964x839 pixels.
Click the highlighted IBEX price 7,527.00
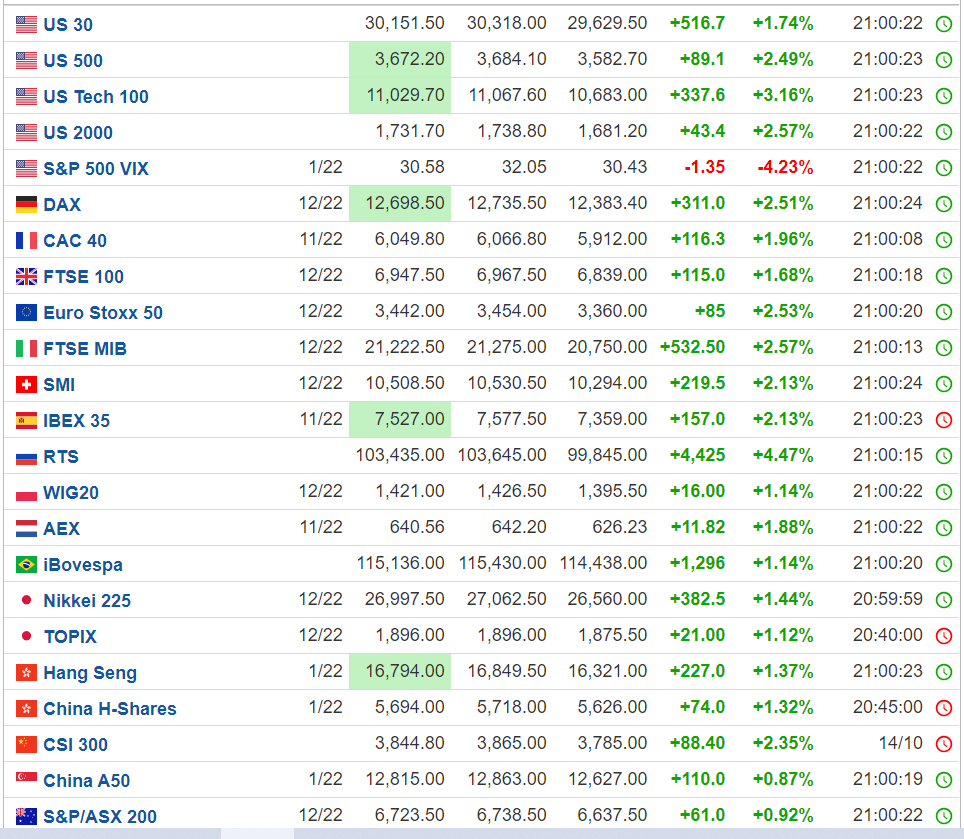coord(400,420)
